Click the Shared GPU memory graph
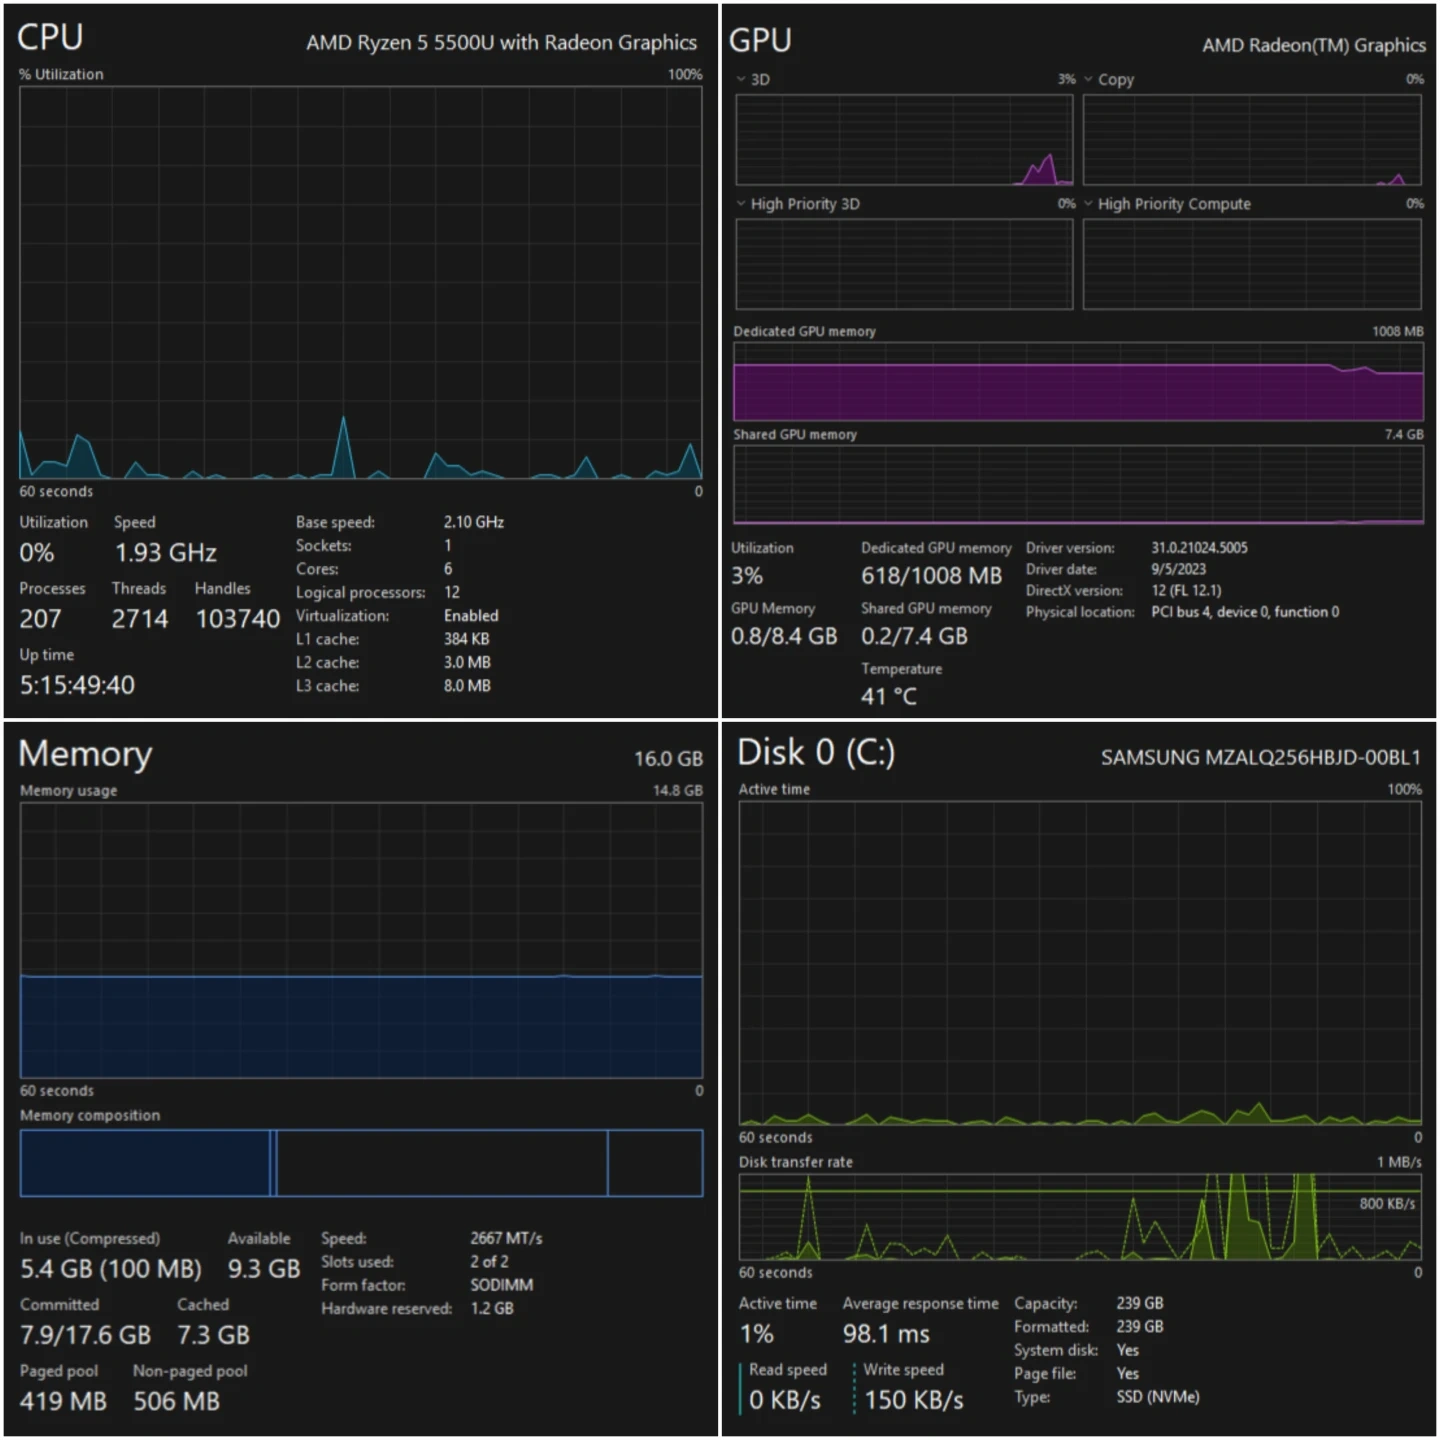1440x1440 pixels. (1078, 484)
